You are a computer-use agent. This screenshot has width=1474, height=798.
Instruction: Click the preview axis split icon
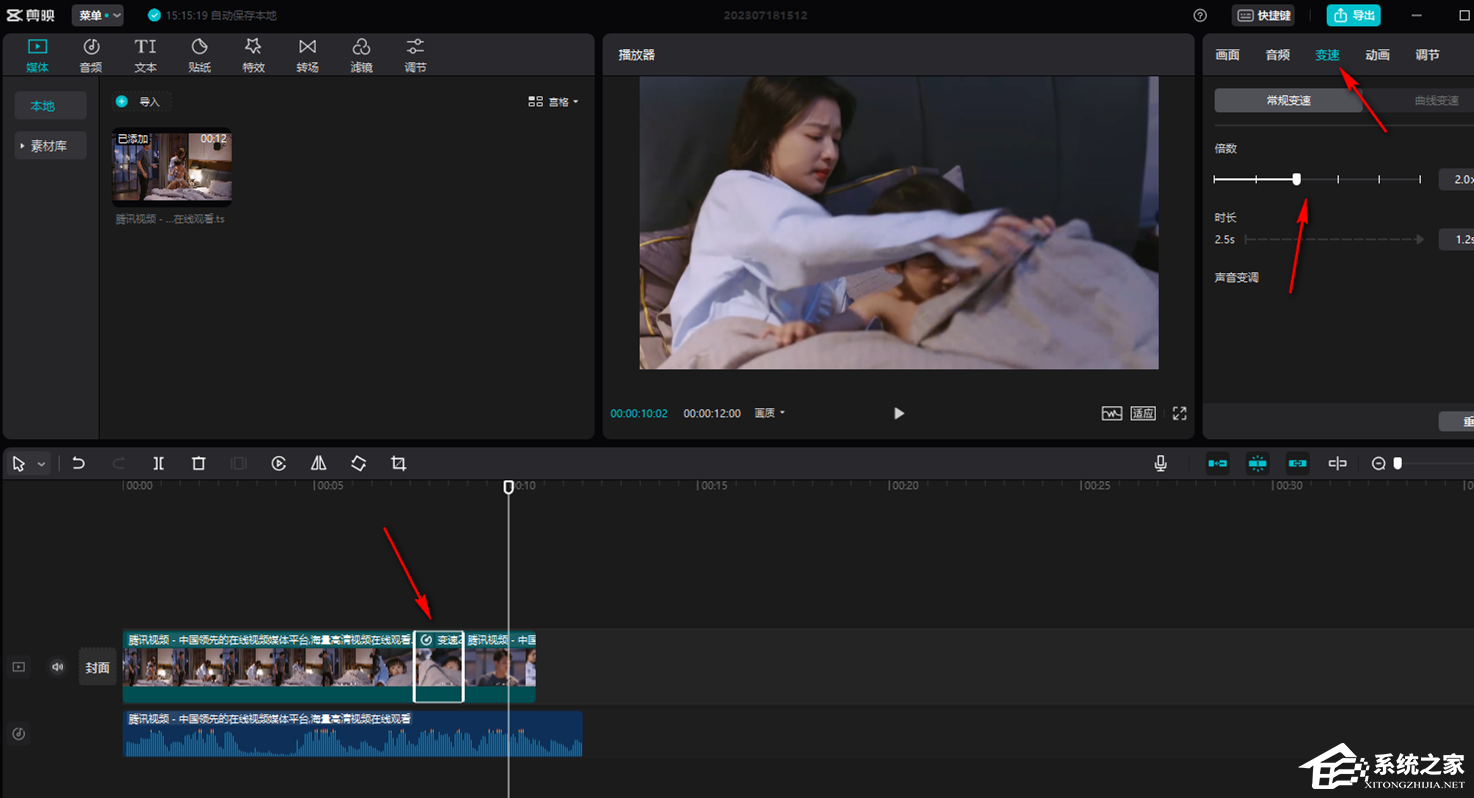tap(1337, 463)
